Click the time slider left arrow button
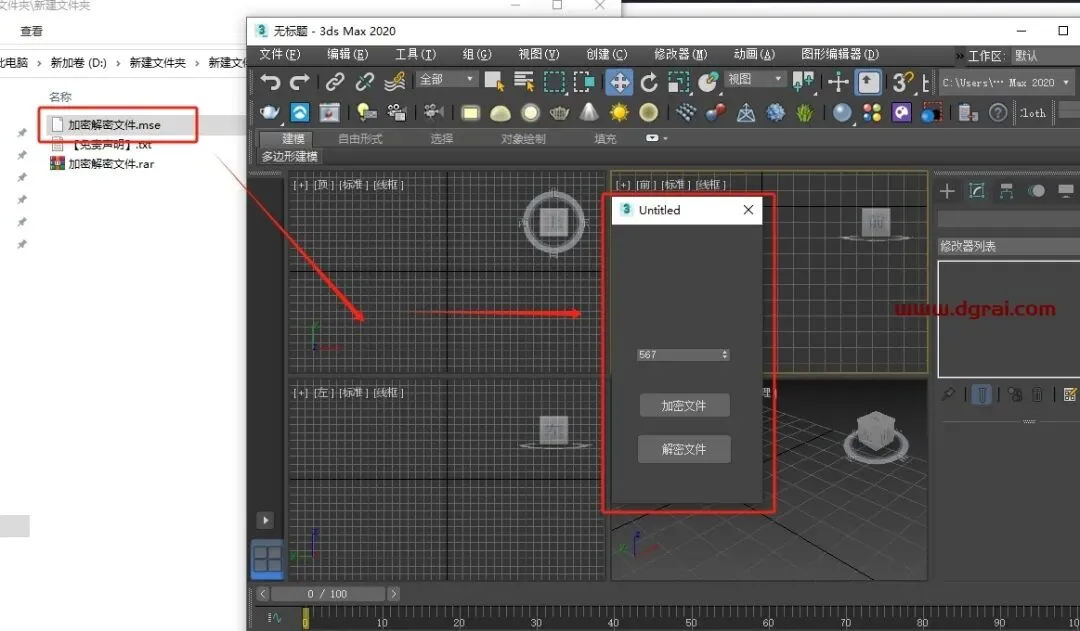The image size is (1080, 631). pos(262,594)
